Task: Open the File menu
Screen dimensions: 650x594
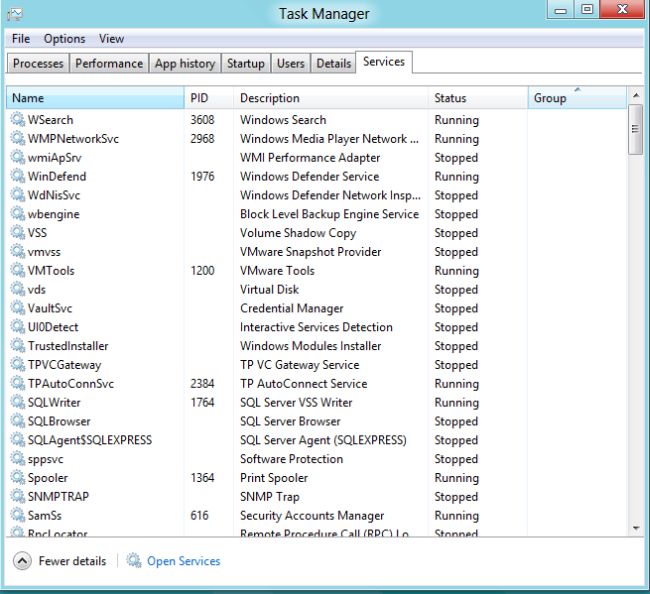Action: (x=21, y=39)
